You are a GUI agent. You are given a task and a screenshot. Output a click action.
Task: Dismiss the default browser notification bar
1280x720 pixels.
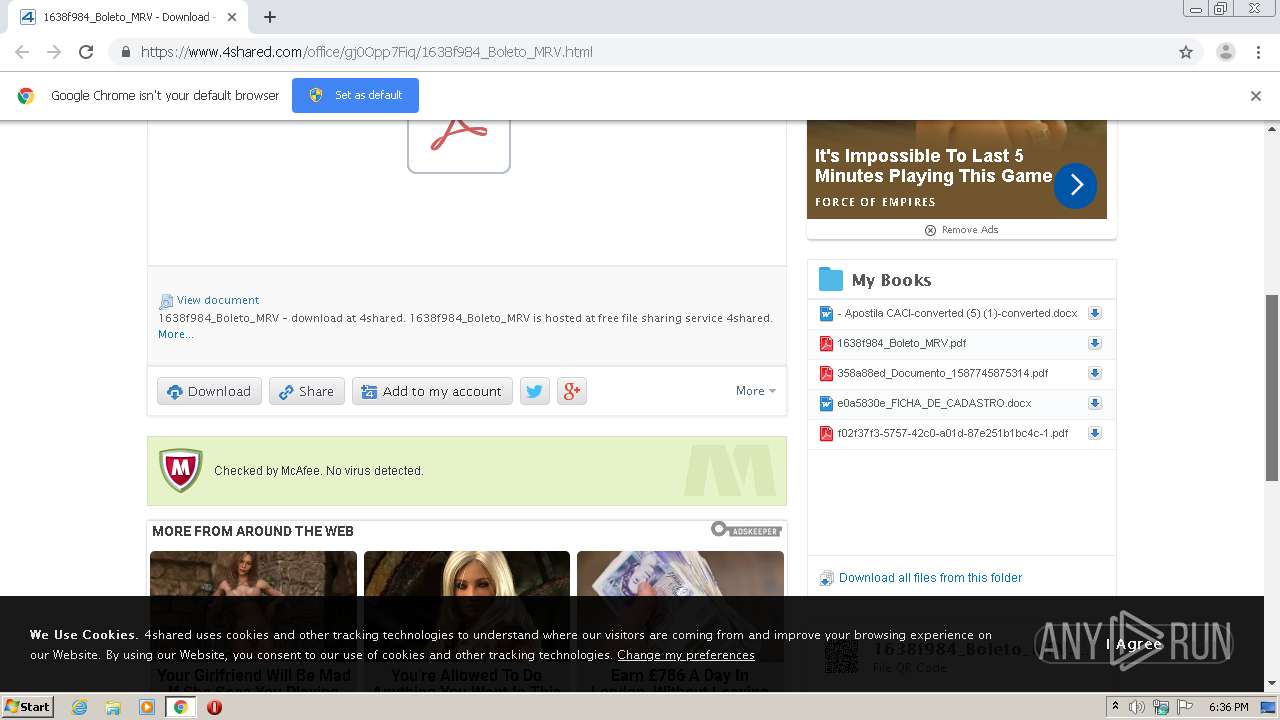(1256, 96)
